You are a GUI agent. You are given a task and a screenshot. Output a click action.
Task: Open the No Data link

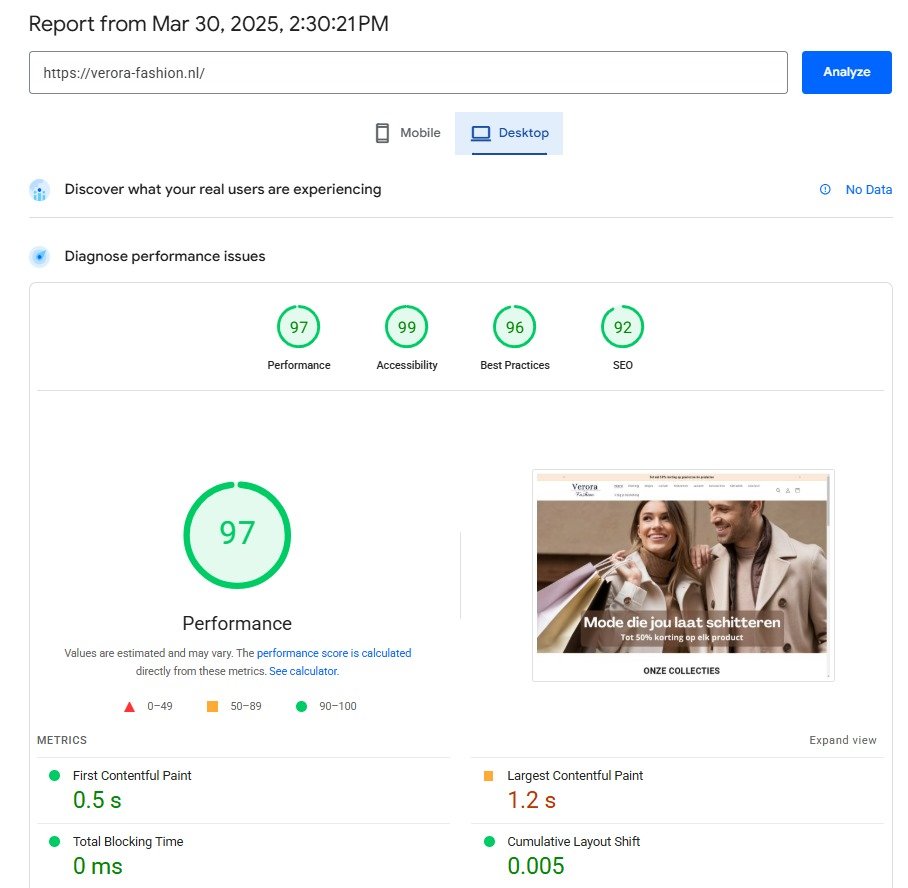click(x=868, y=189)
